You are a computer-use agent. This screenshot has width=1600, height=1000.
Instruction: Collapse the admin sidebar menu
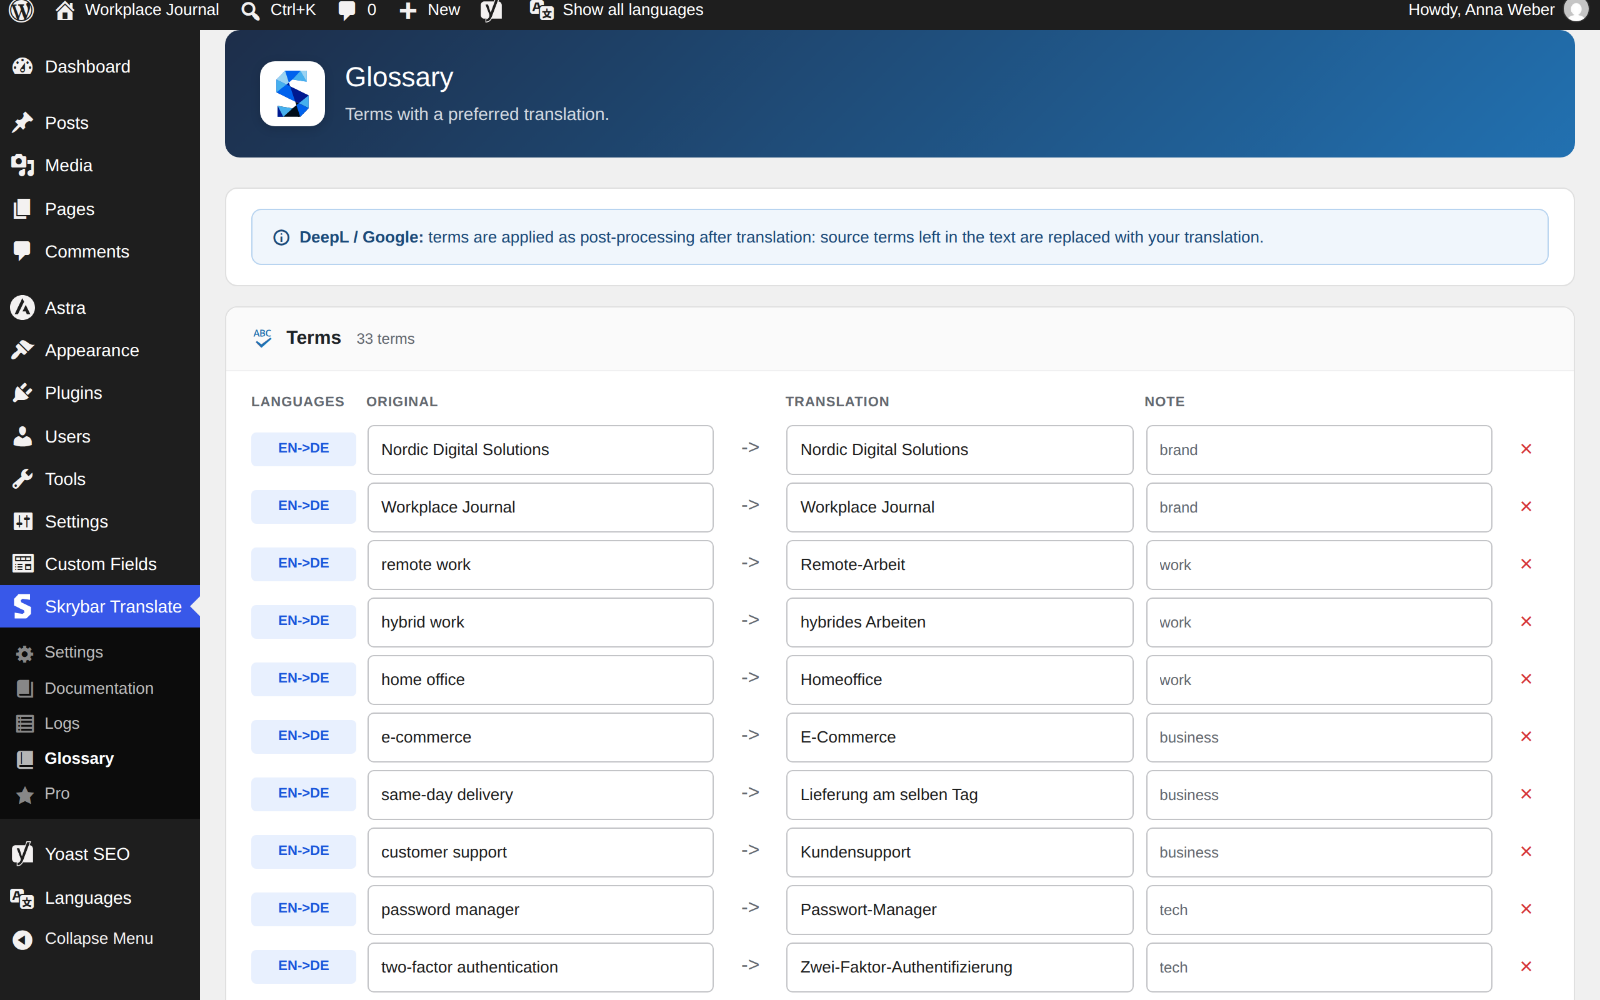pyautogui.click(x=99, y=939)
